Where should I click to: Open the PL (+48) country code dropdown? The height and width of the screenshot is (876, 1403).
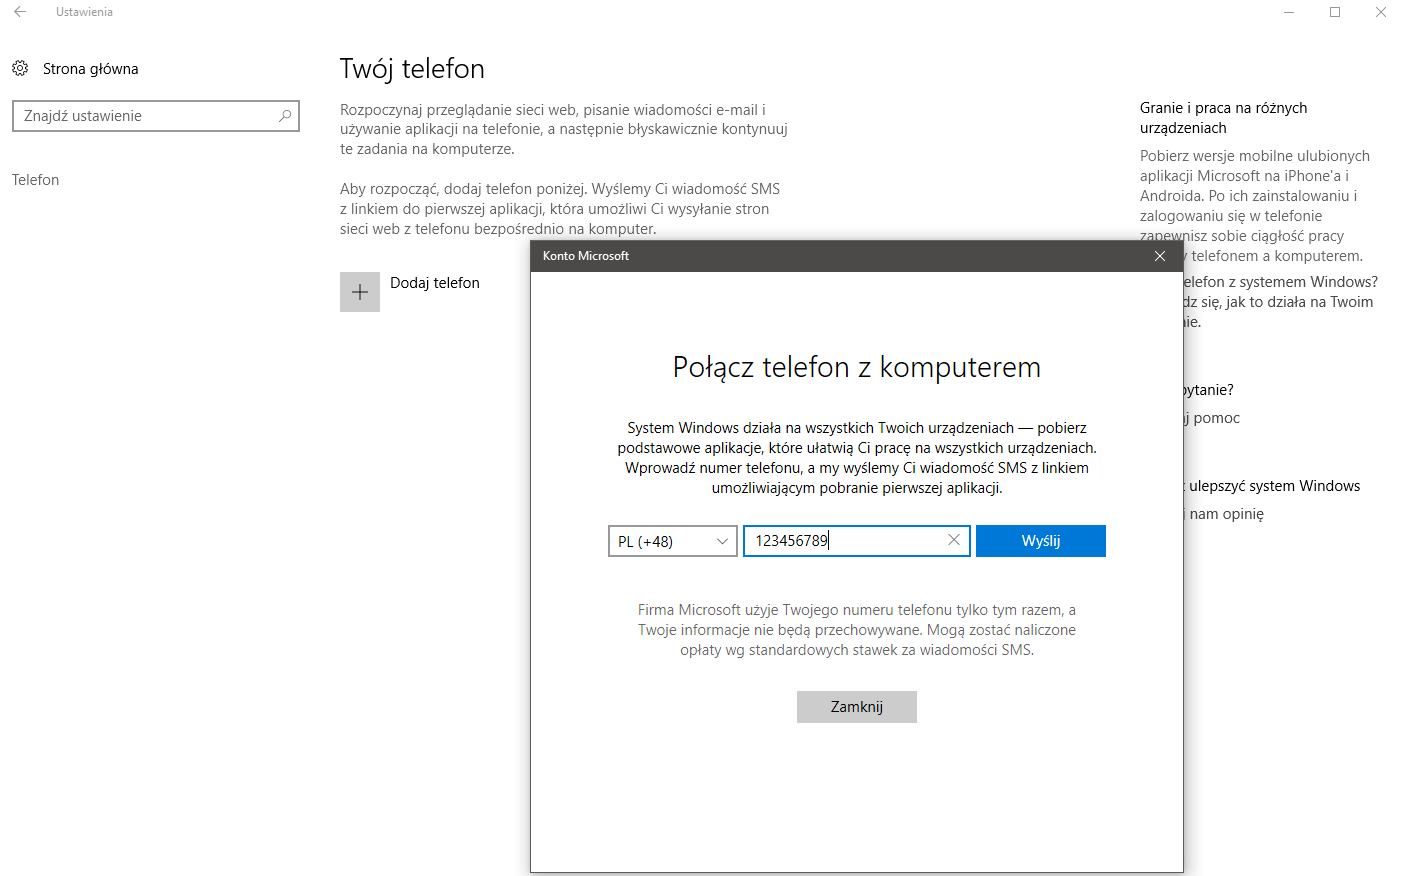pyautogui.click(x=673, y=541)
